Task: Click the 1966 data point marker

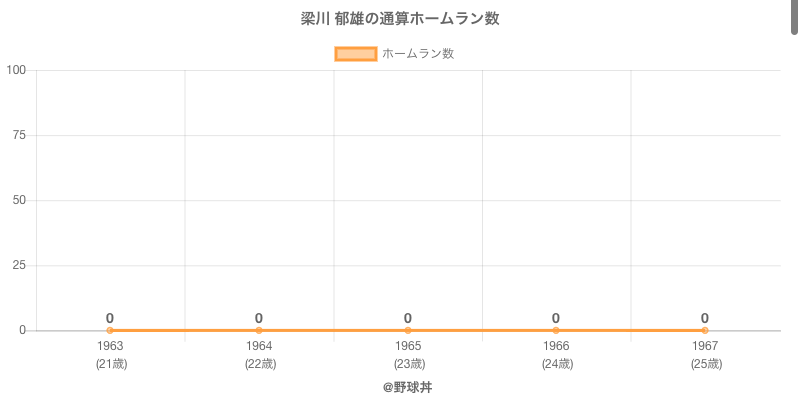Action: (556, 330)
